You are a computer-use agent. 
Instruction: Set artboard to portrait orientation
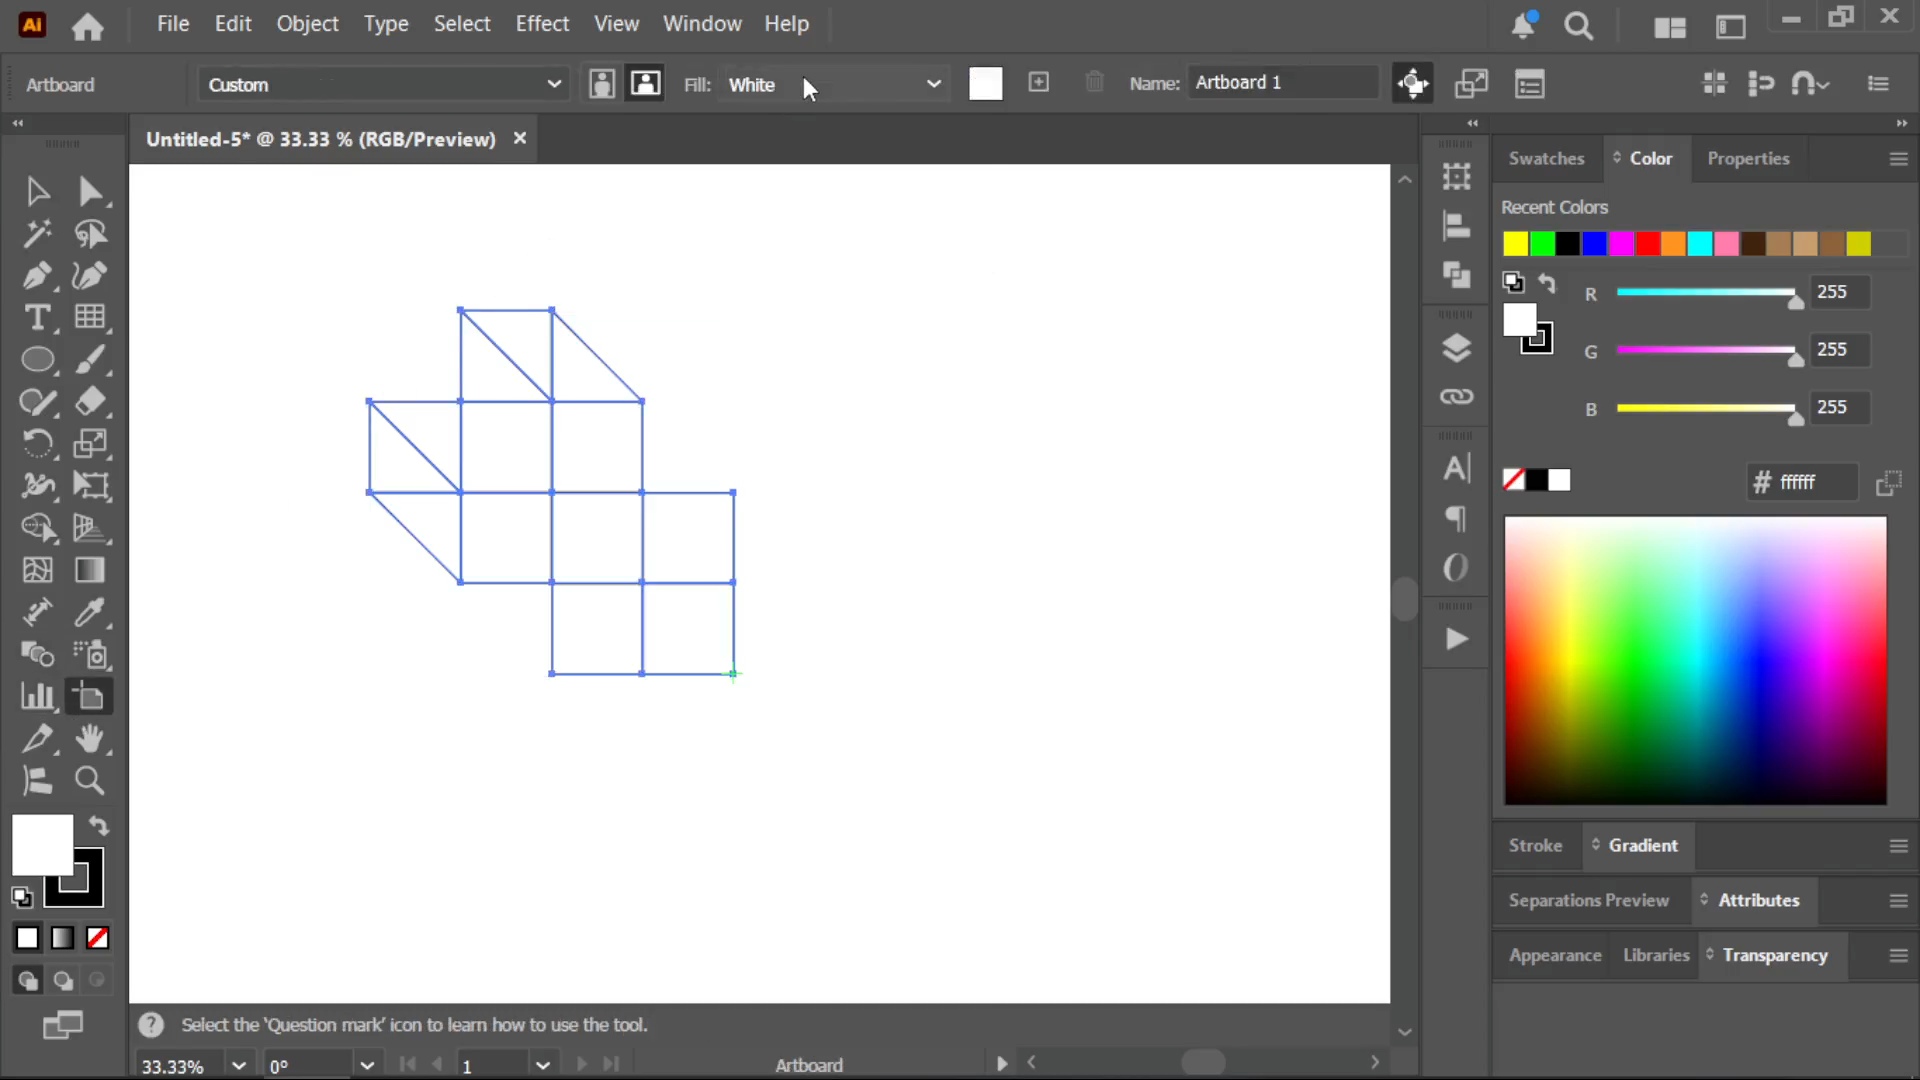pos(601,84)
